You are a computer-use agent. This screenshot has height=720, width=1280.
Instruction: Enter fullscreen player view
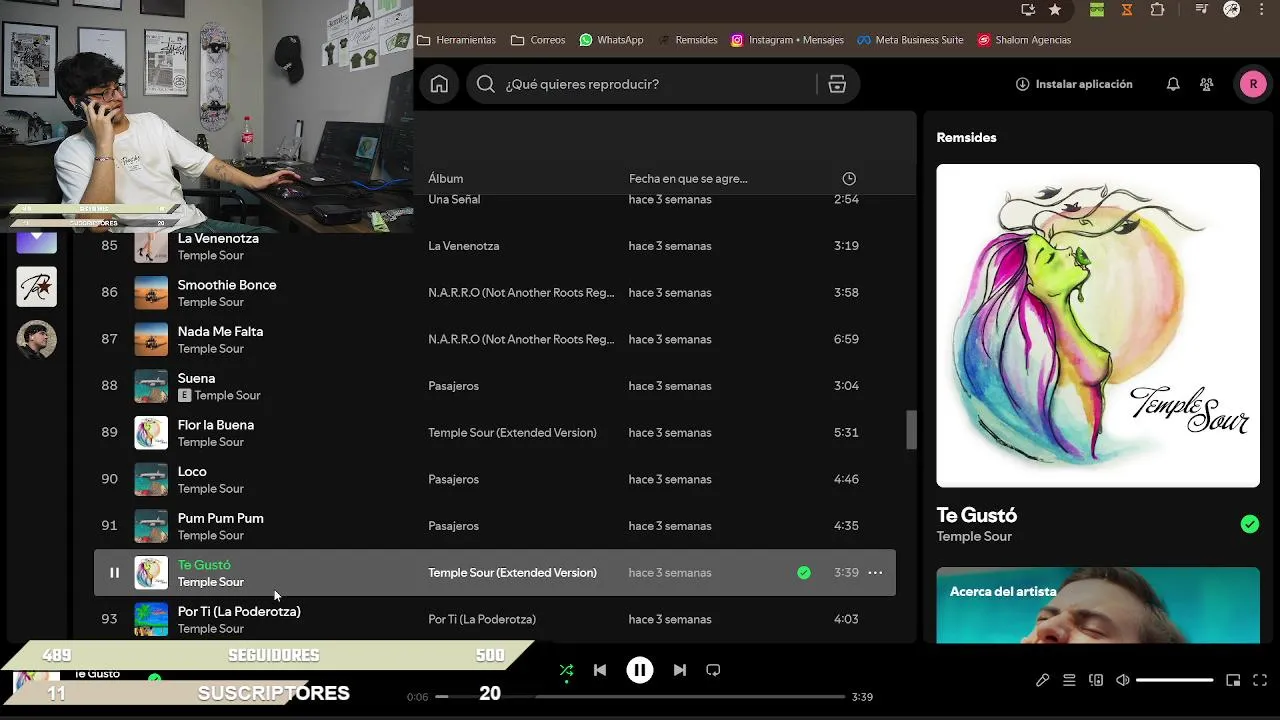point(1260,680)
